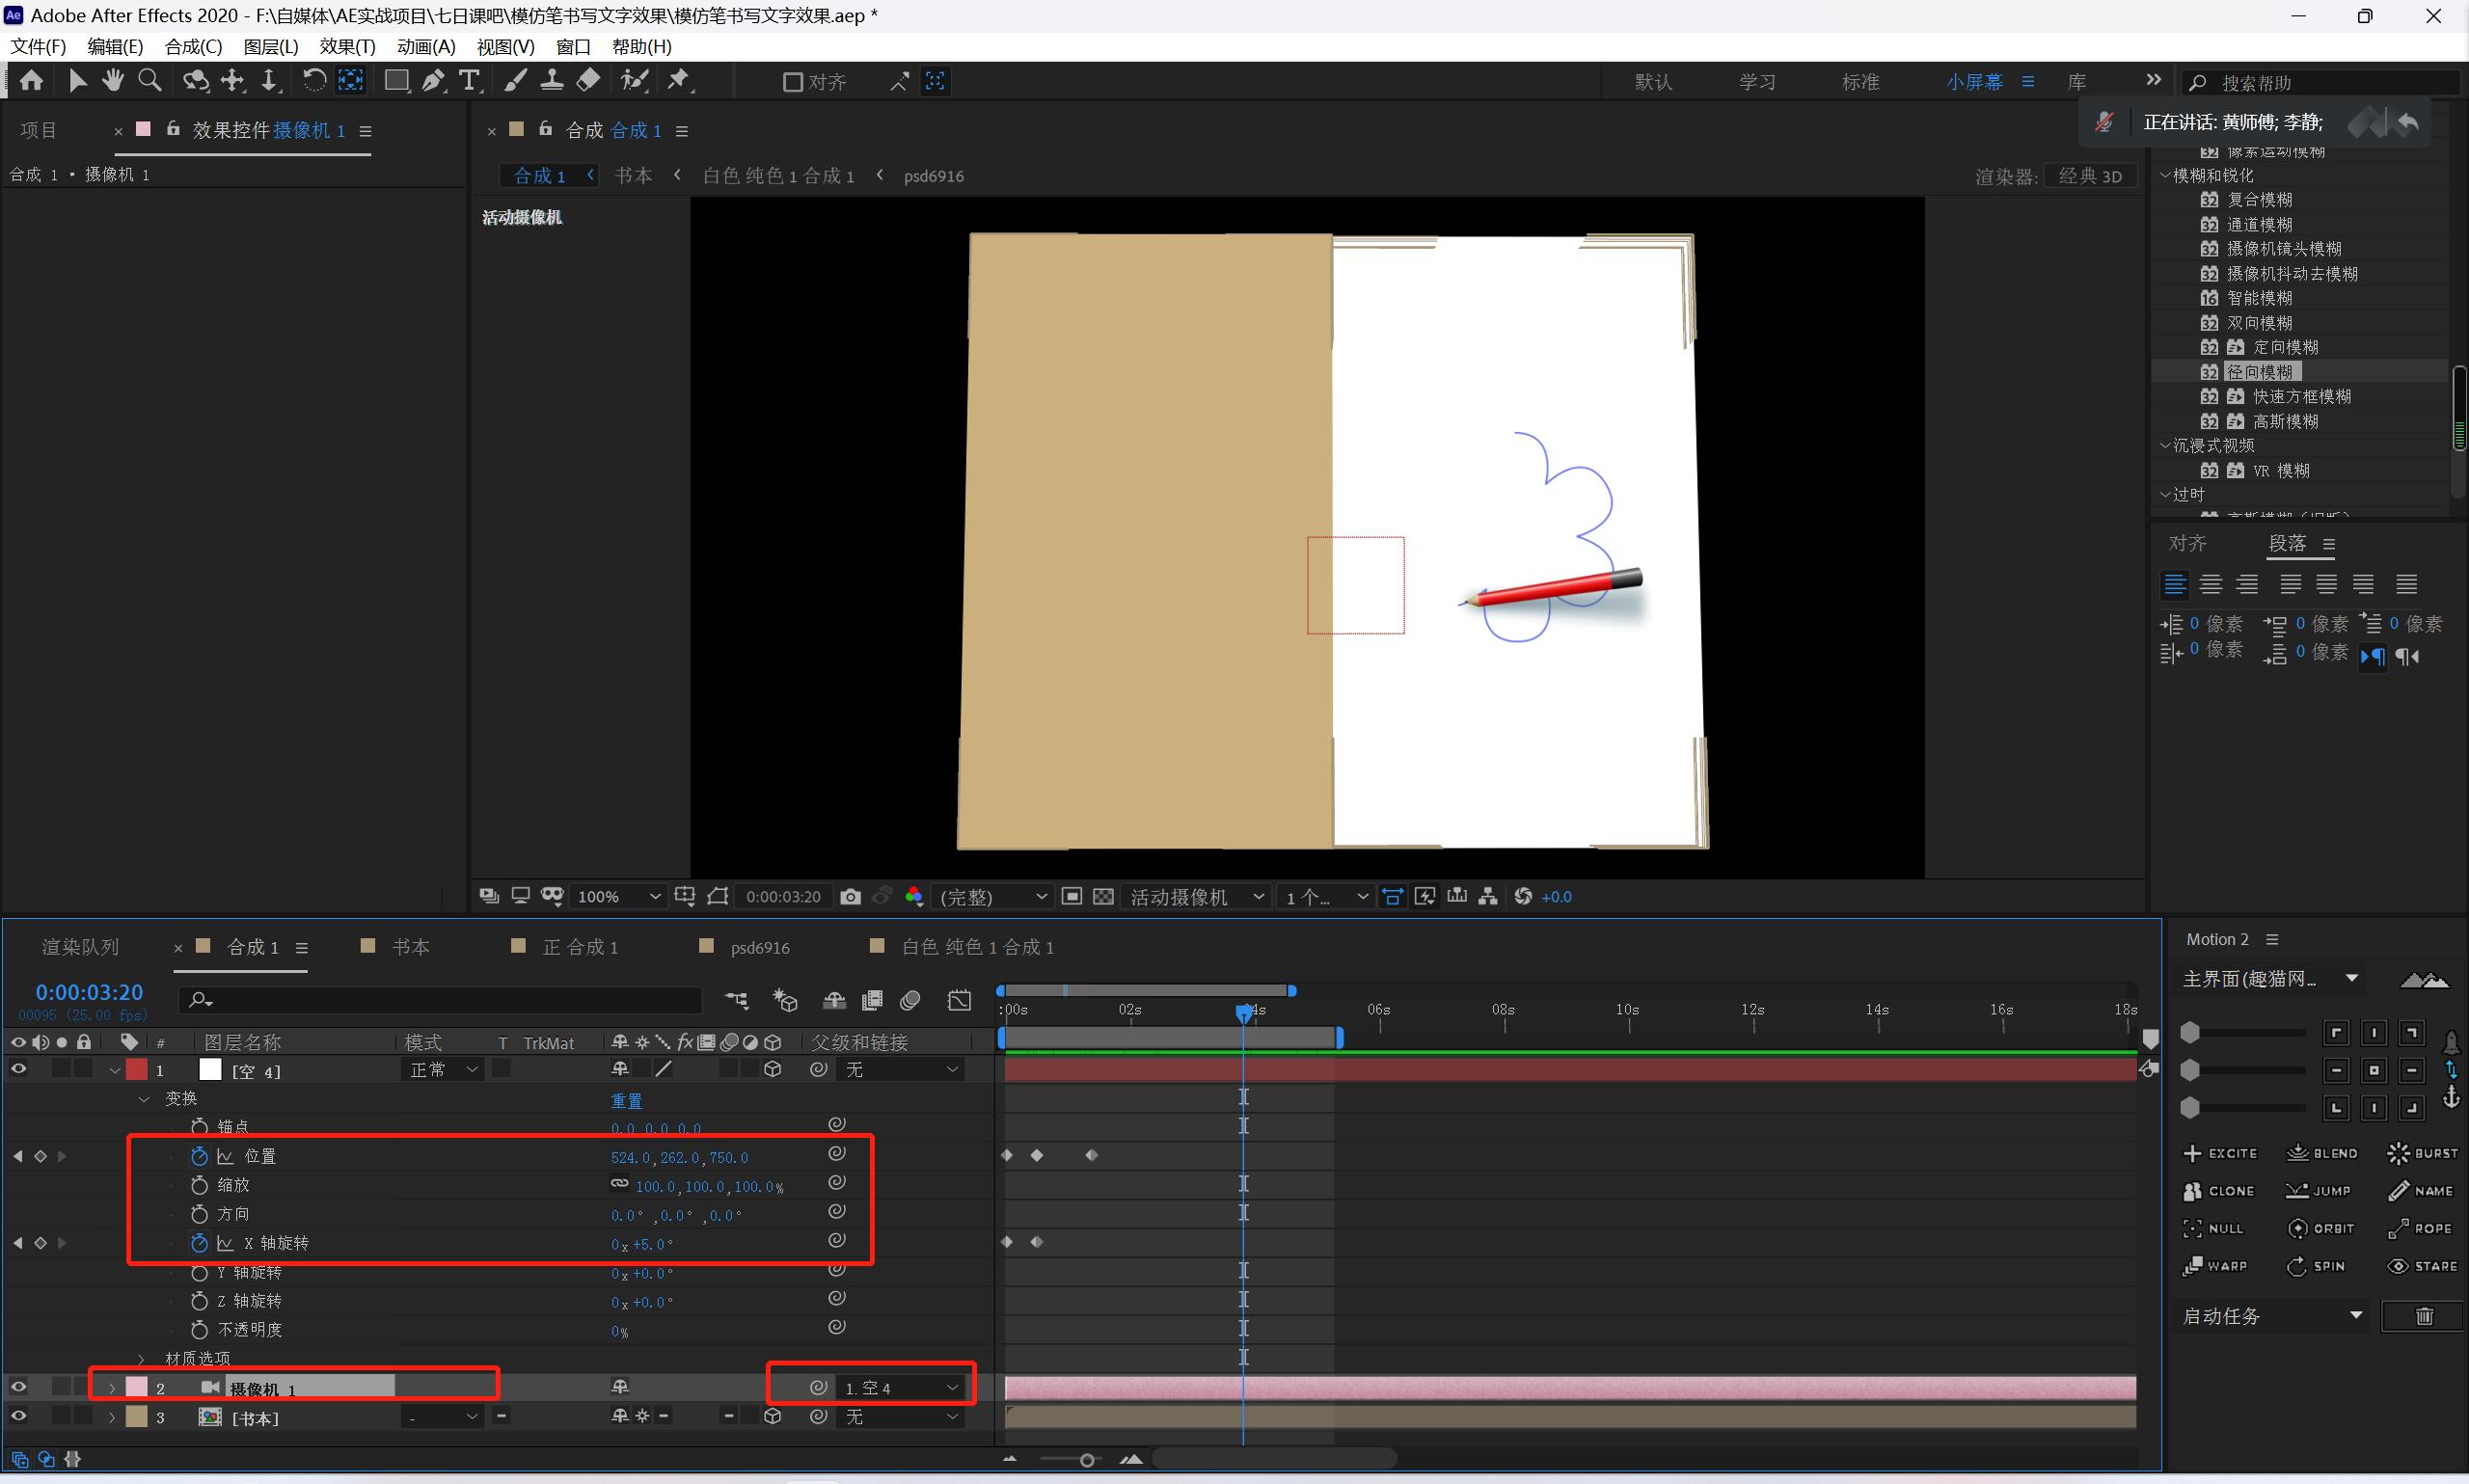Screen dimensions: 2469x1484
Task: Select the Rotation tool
Action: point(313,81)
